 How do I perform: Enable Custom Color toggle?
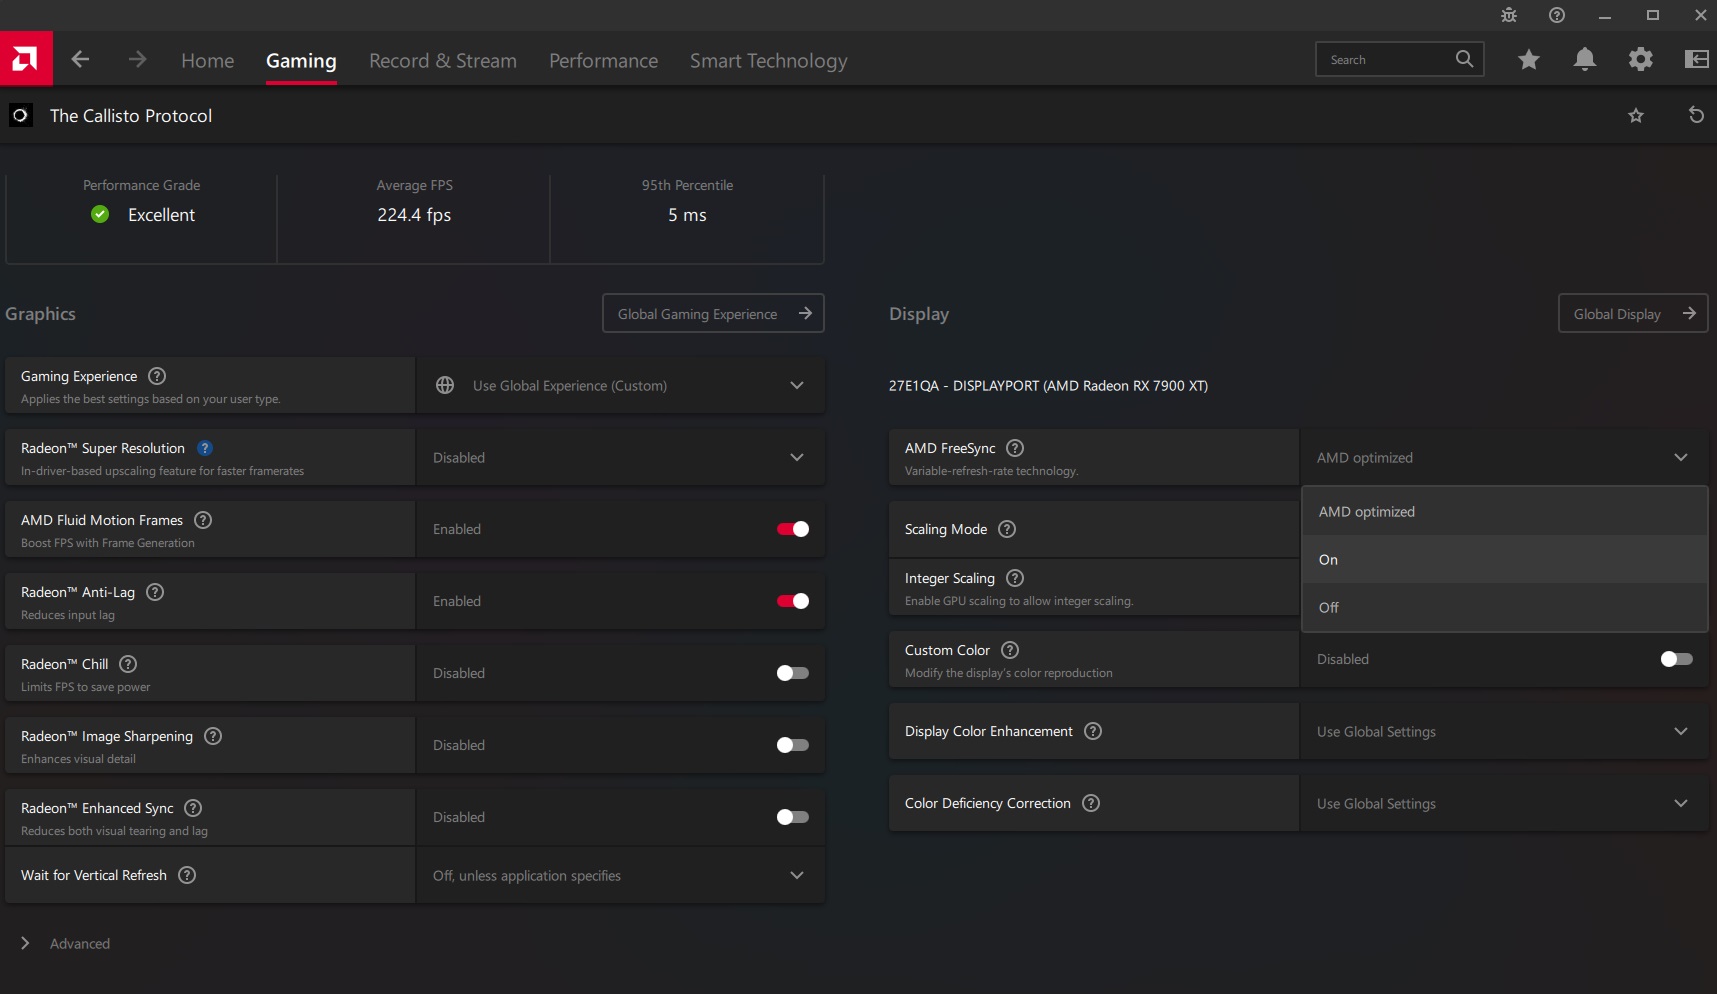(x=1677, y=659)
